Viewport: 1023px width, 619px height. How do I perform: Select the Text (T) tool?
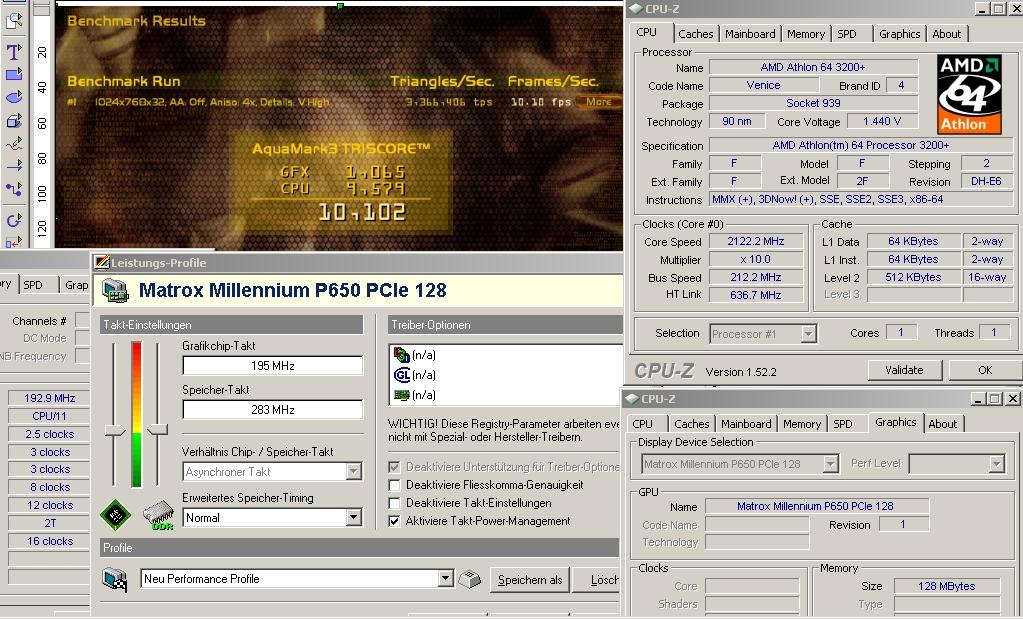pos(14,52)
